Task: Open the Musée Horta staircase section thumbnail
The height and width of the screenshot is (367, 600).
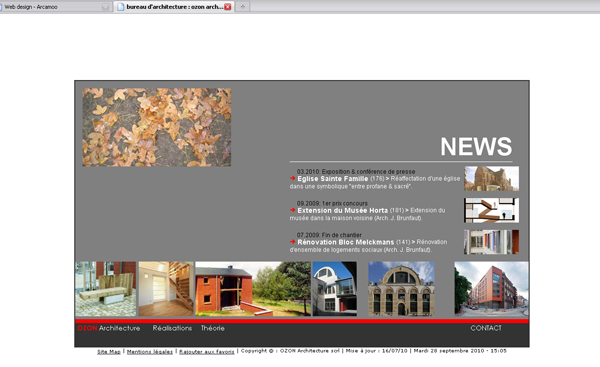Action: tap(491, 210)
